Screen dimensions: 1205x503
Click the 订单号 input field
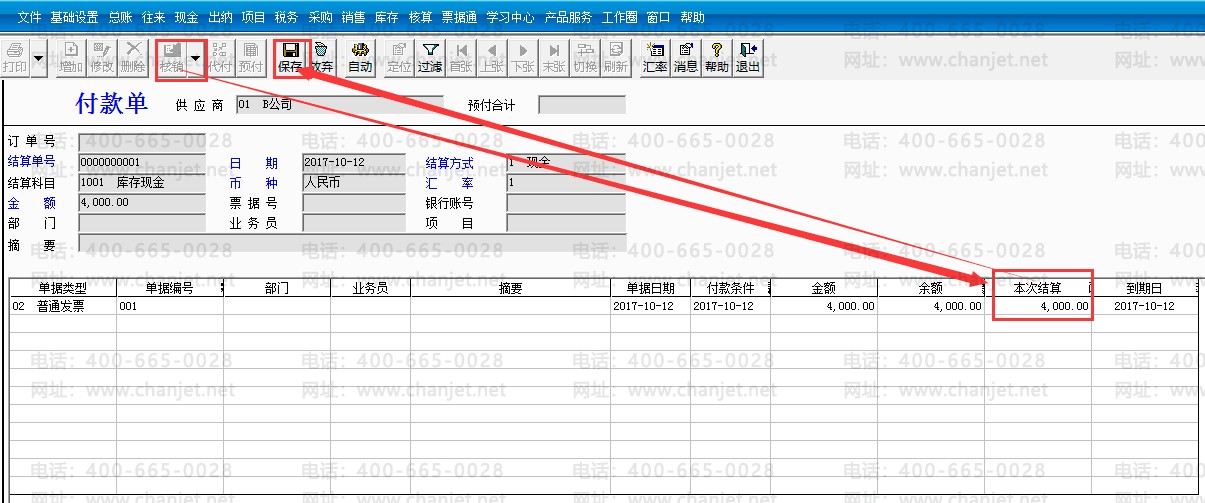[142, 142]
